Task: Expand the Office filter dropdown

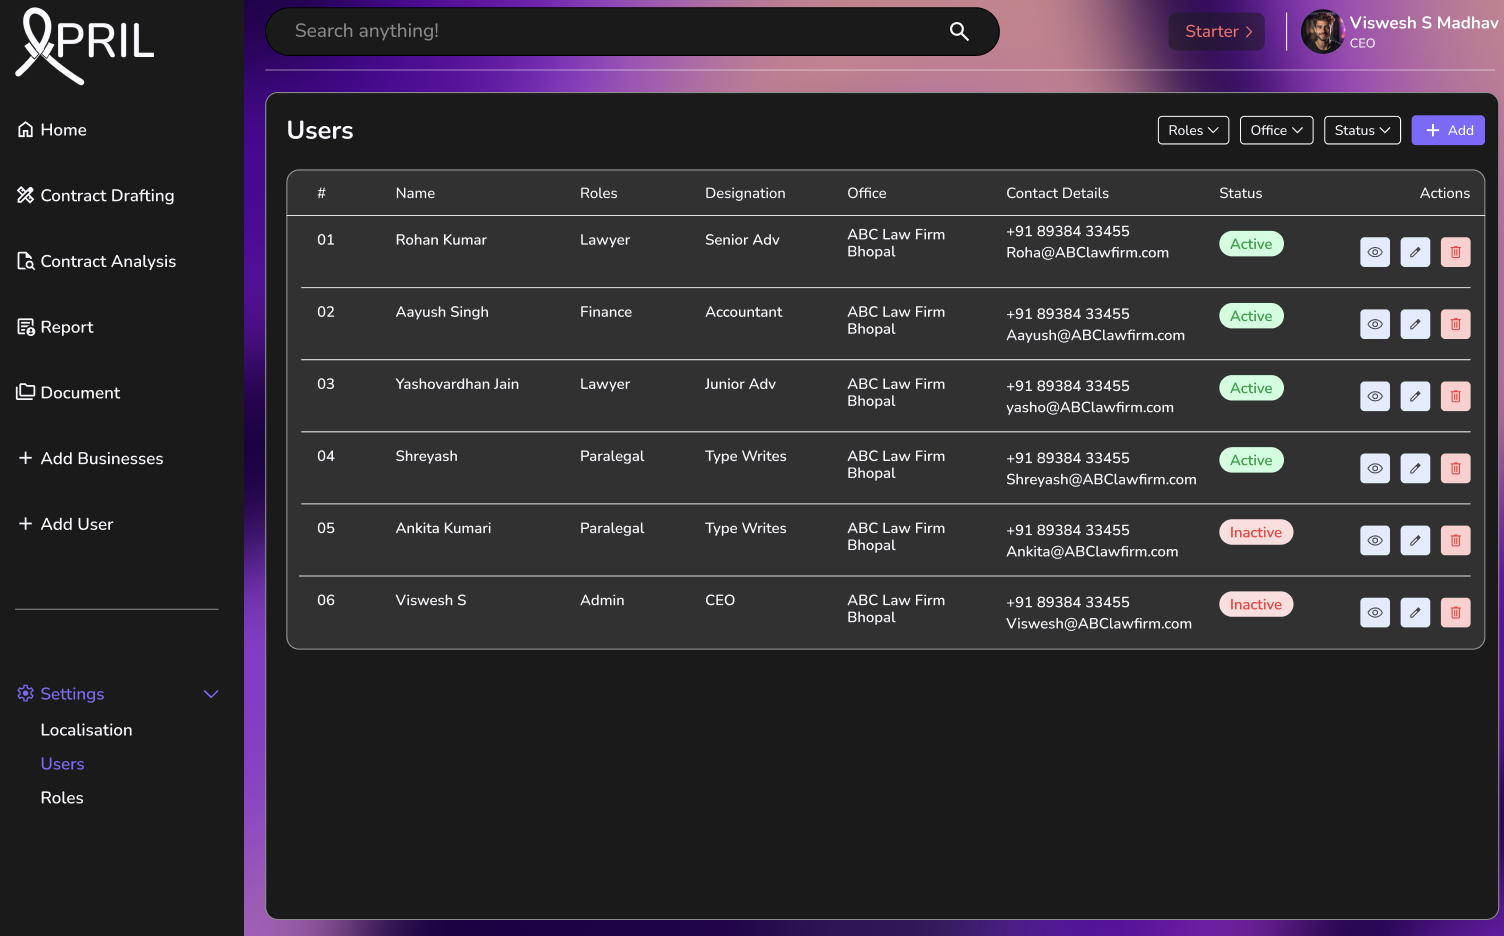Action: 1276,130
